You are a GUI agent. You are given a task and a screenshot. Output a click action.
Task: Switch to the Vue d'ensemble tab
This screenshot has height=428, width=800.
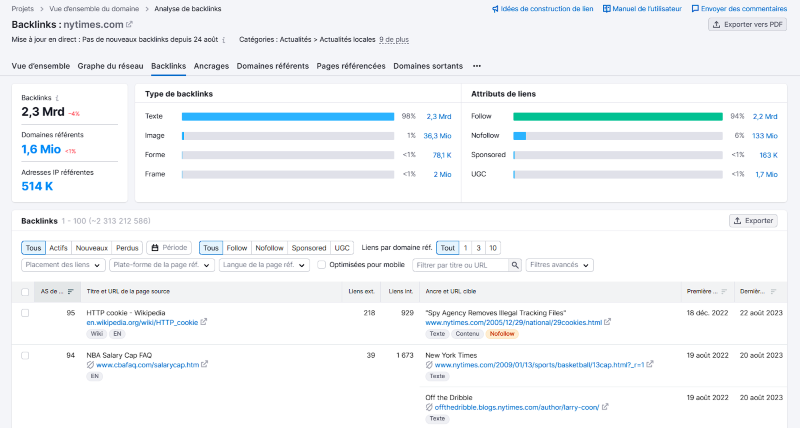(41, 66)
